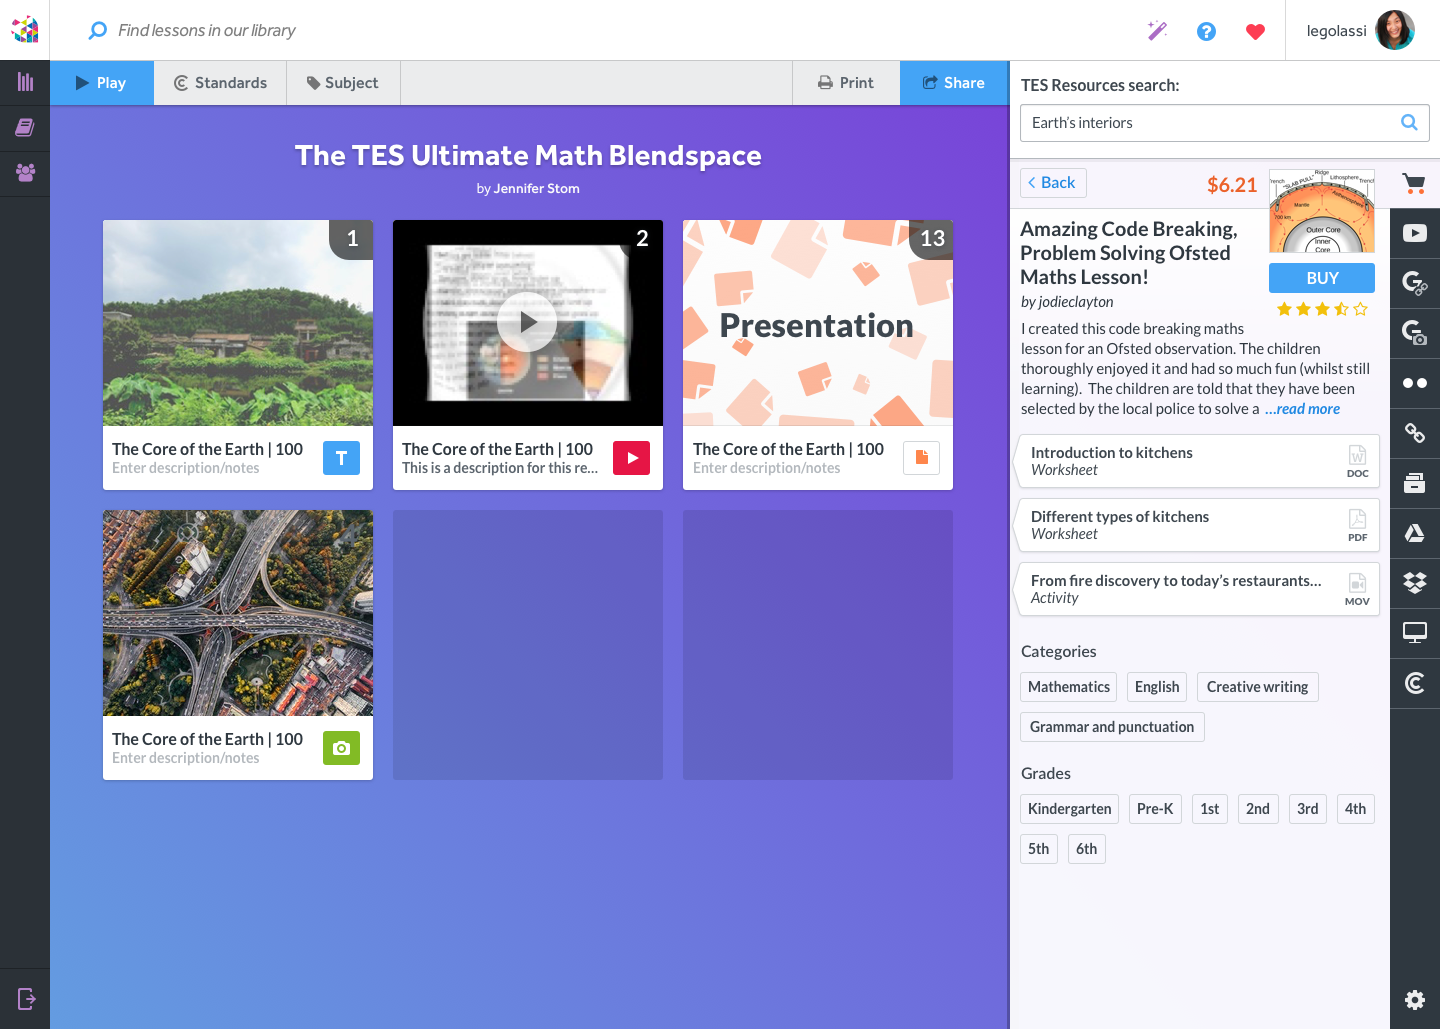Screen dimensions: 1440x1029
Task: Open the lessons book sidebar icon
Action: (25, 127)
